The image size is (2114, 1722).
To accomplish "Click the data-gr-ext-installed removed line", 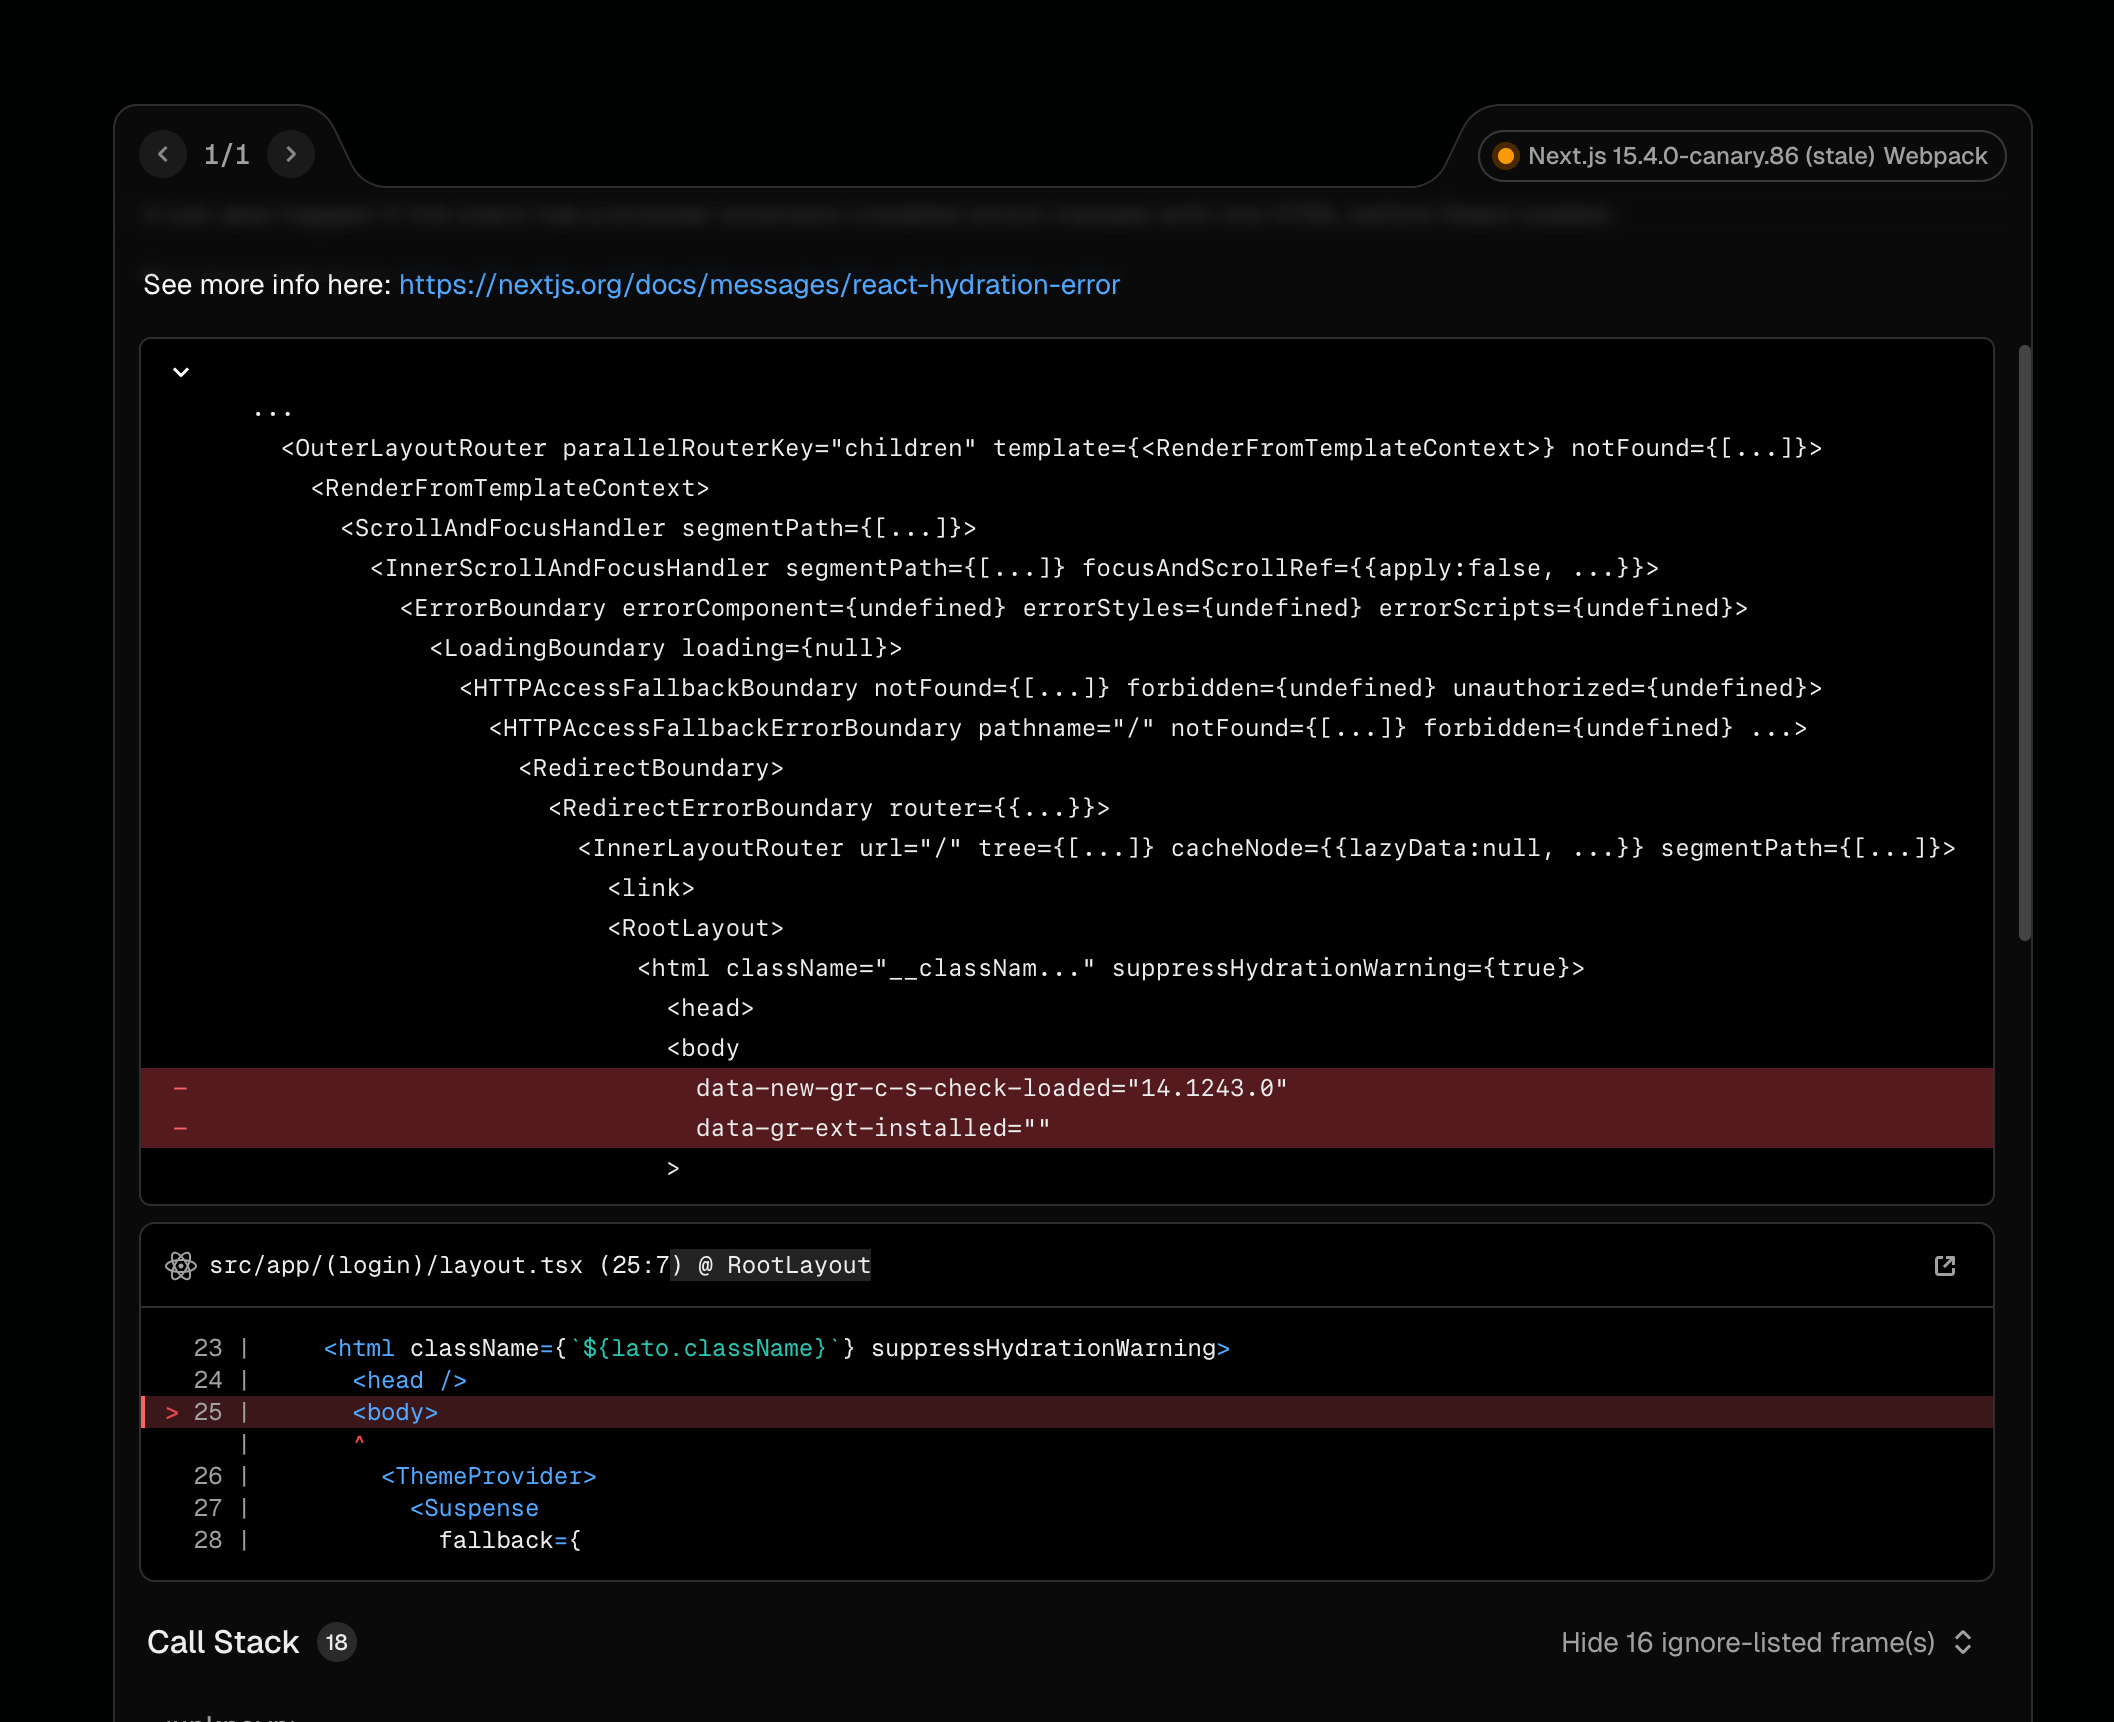I will point(1067,1128).
